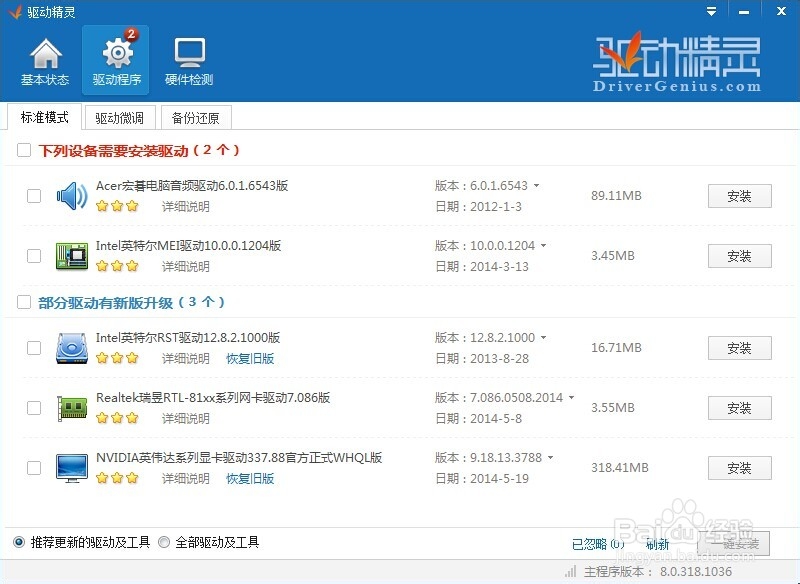Viewport: 800px width, 584px height.
Task: Check all devices needing driver installation
Action: pyautogui.click(x=24, y=150)
